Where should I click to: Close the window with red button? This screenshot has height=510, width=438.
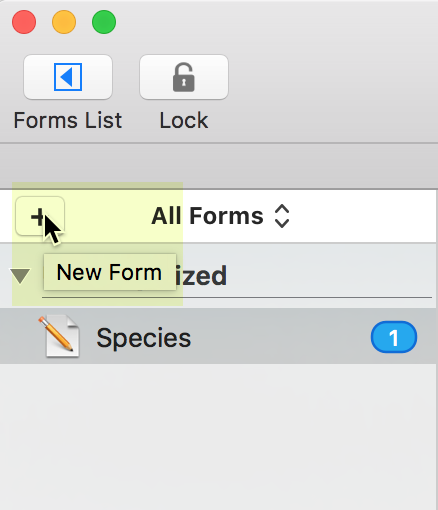tap(24, 22)
